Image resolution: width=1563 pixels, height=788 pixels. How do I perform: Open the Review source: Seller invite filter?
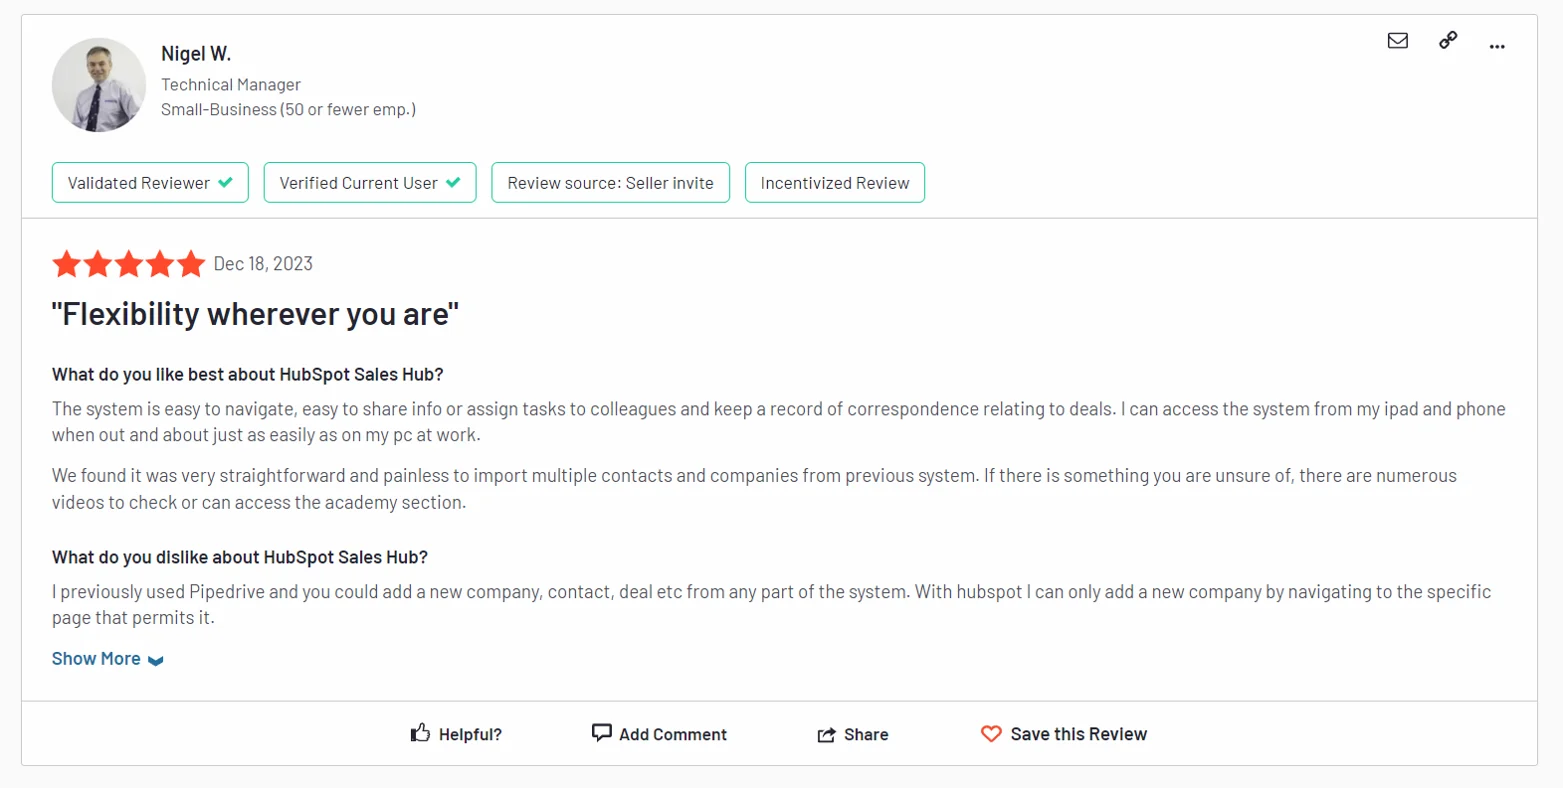pos(610,182)
